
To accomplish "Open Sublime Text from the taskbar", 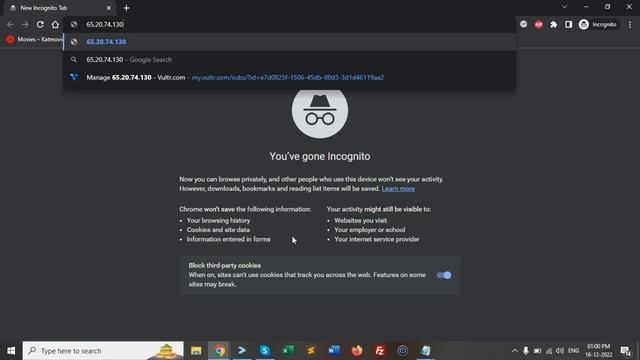I will coord(311,351).
